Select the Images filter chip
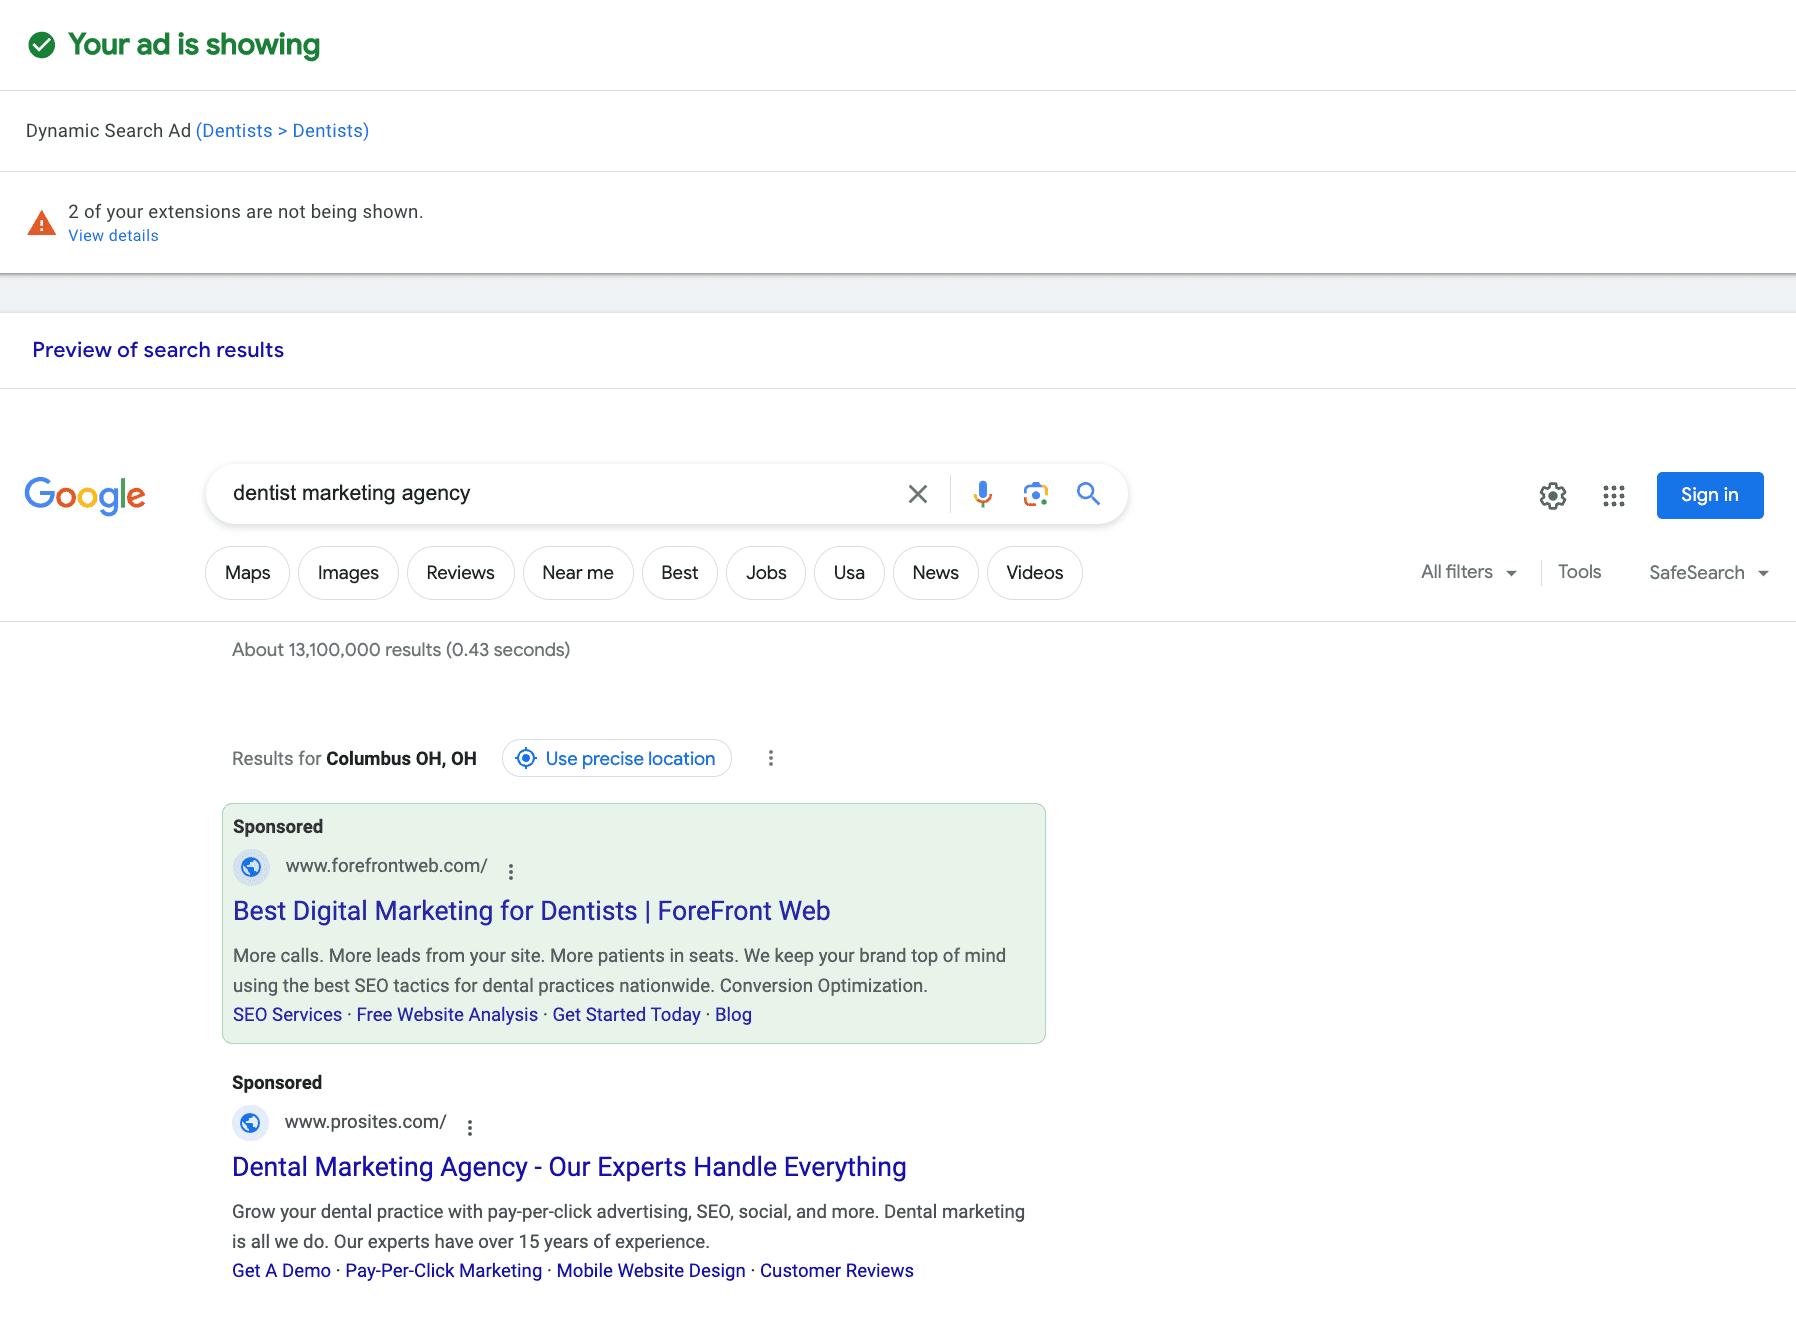The height and width of the screenshot is (1324, 1796). pyautogui.click(x=348, y=573)
